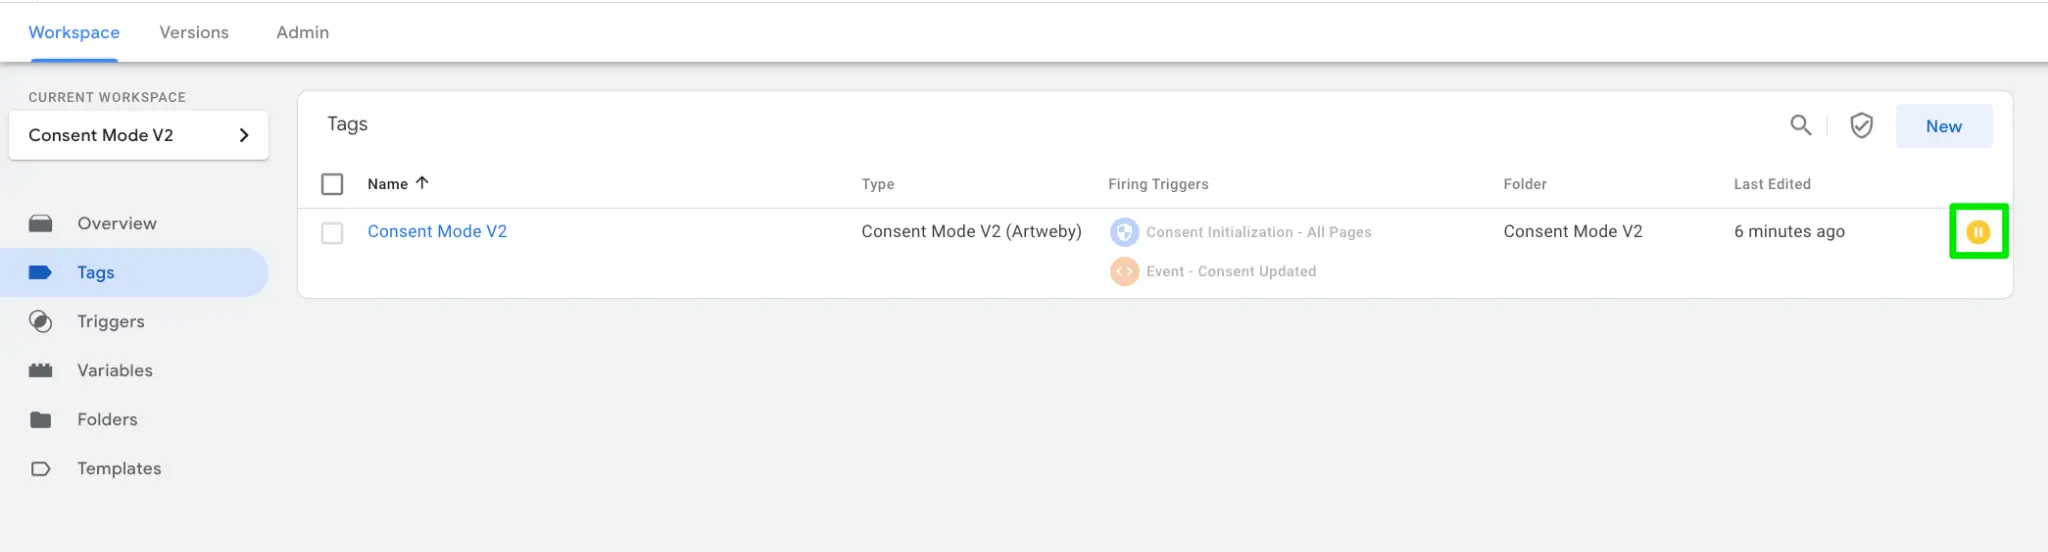
Task: Click the orange Consent Updated event icon
Action: [1124, 271]
